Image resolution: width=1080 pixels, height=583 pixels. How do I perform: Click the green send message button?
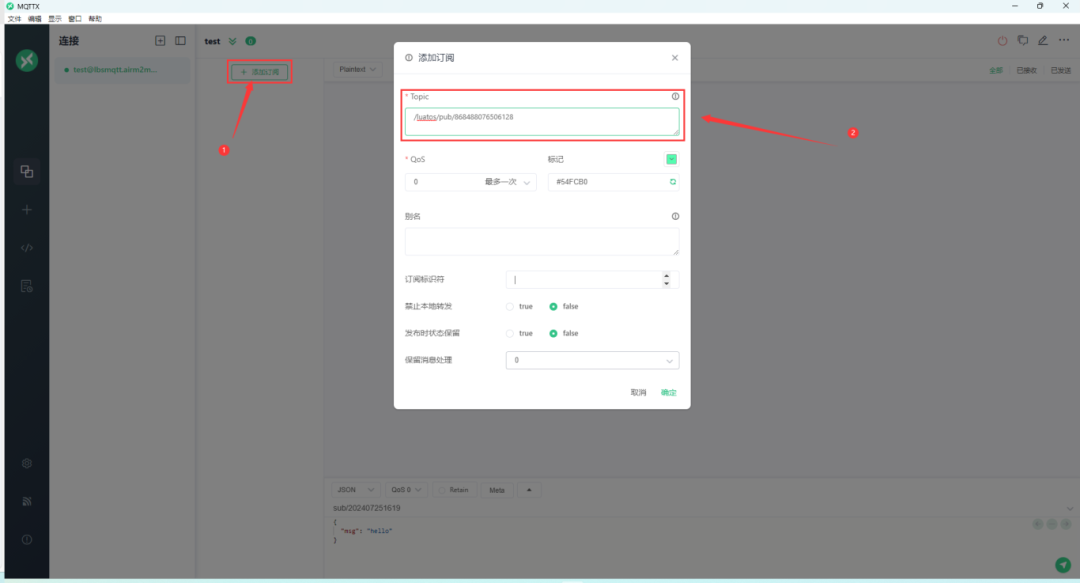click(1063, 565)
